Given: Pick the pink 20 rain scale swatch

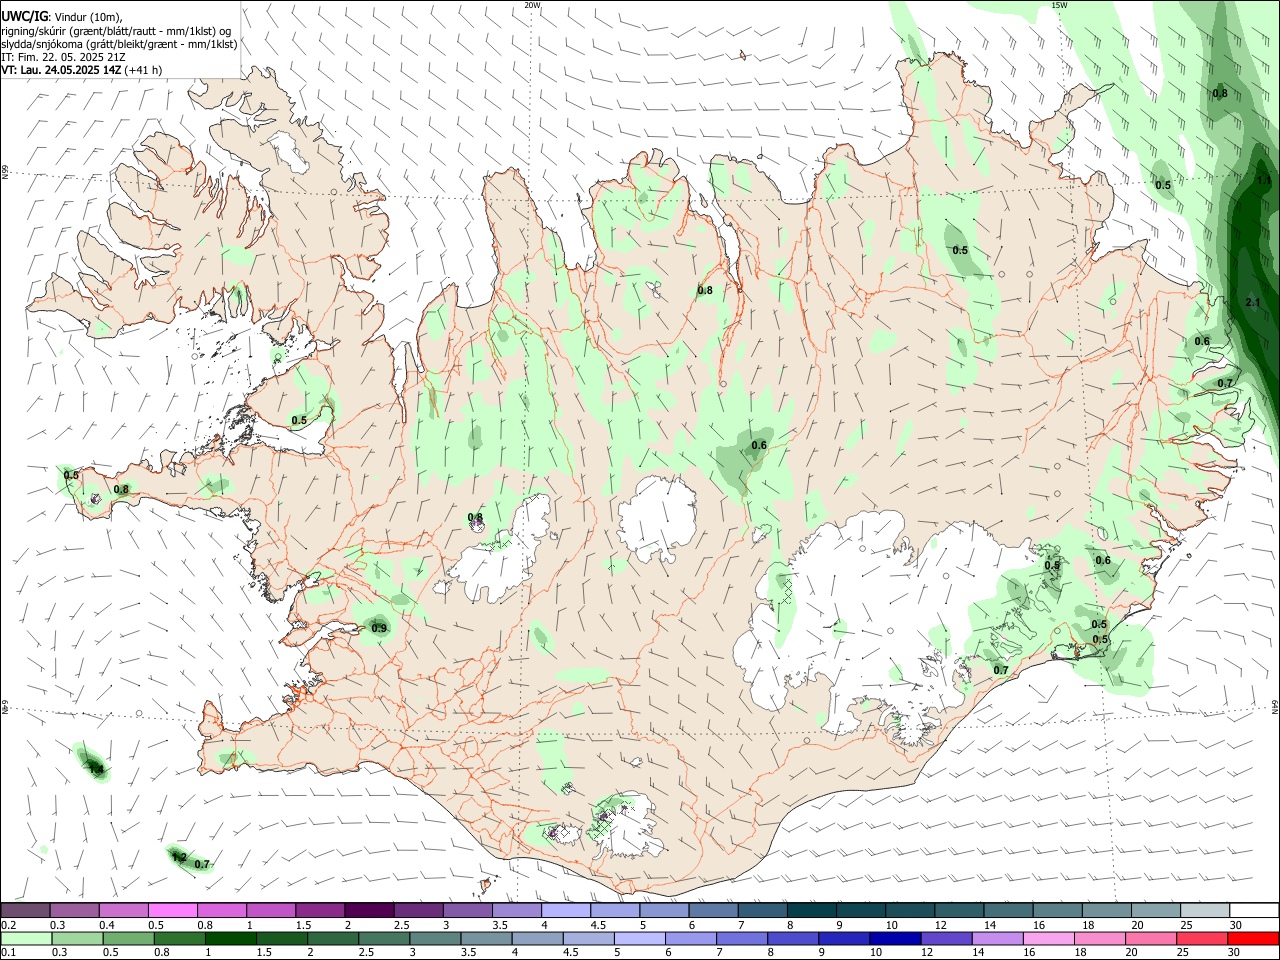Looking at the screenshot, I should [x=1152, y=938].
